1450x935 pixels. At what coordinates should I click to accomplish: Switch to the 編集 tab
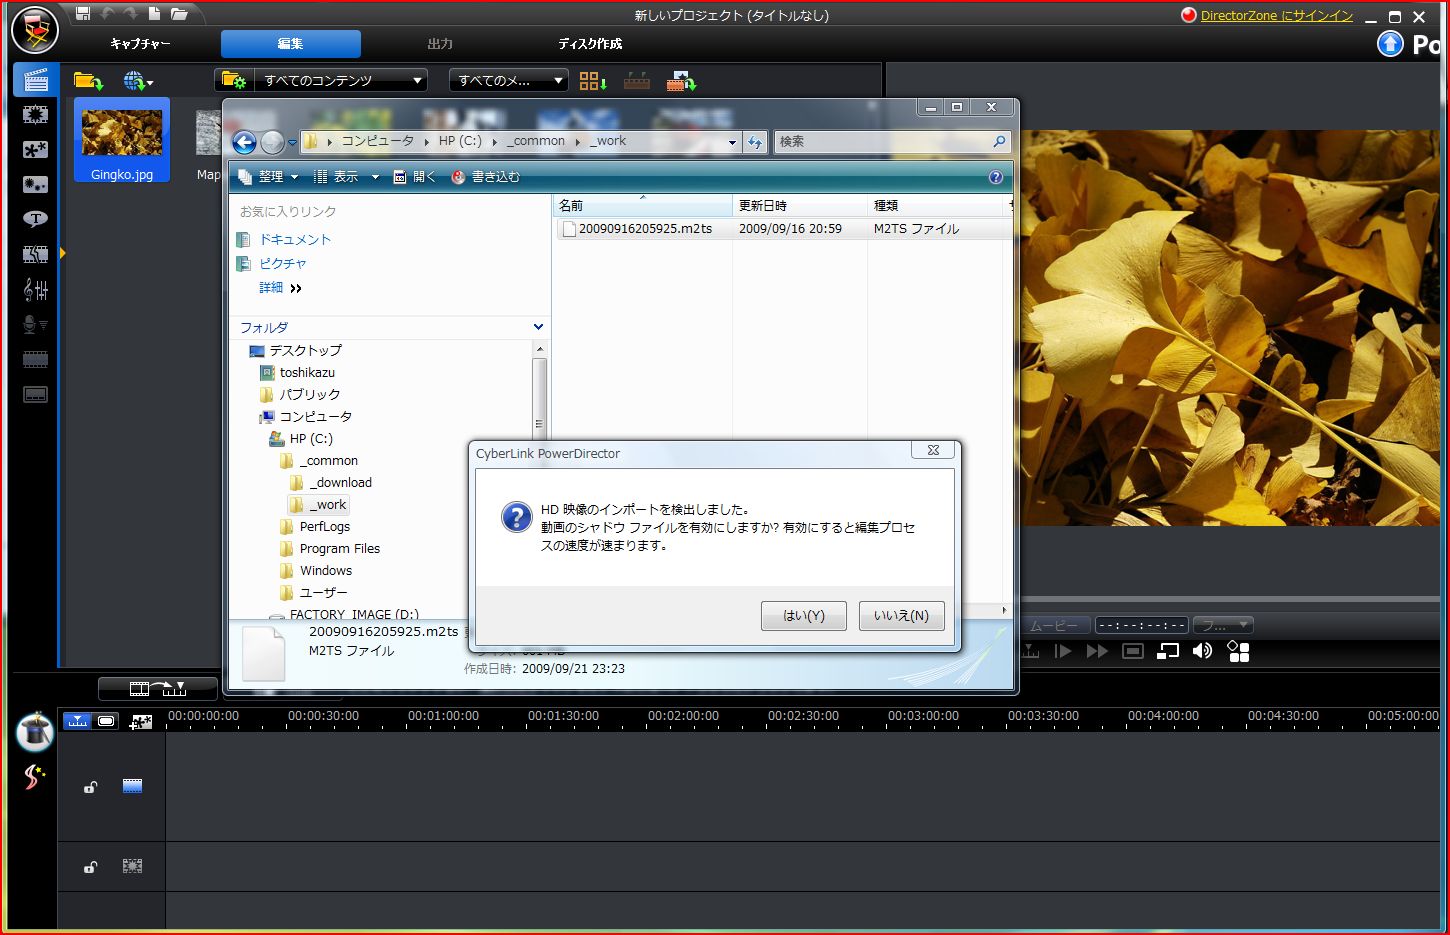coord(290,44)
